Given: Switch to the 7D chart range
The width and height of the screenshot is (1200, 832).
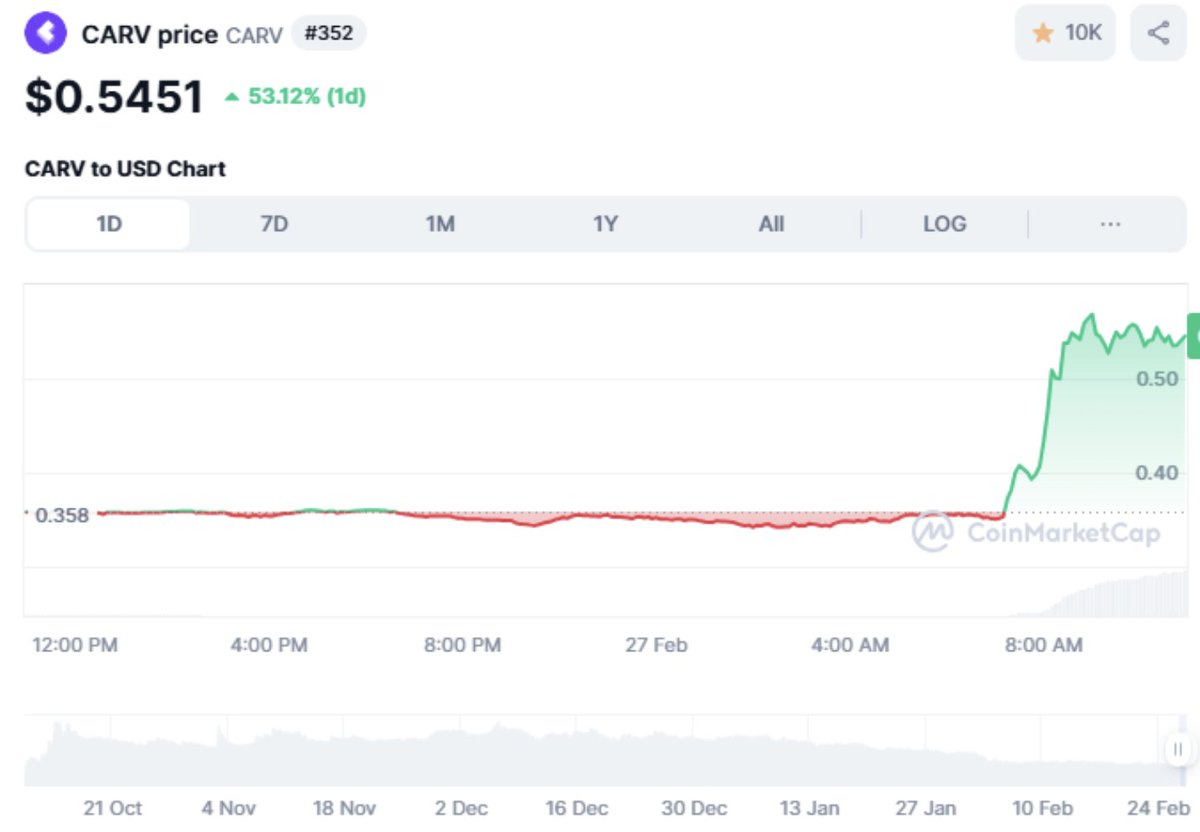Looking at the screenshot, I should point(274,224).
